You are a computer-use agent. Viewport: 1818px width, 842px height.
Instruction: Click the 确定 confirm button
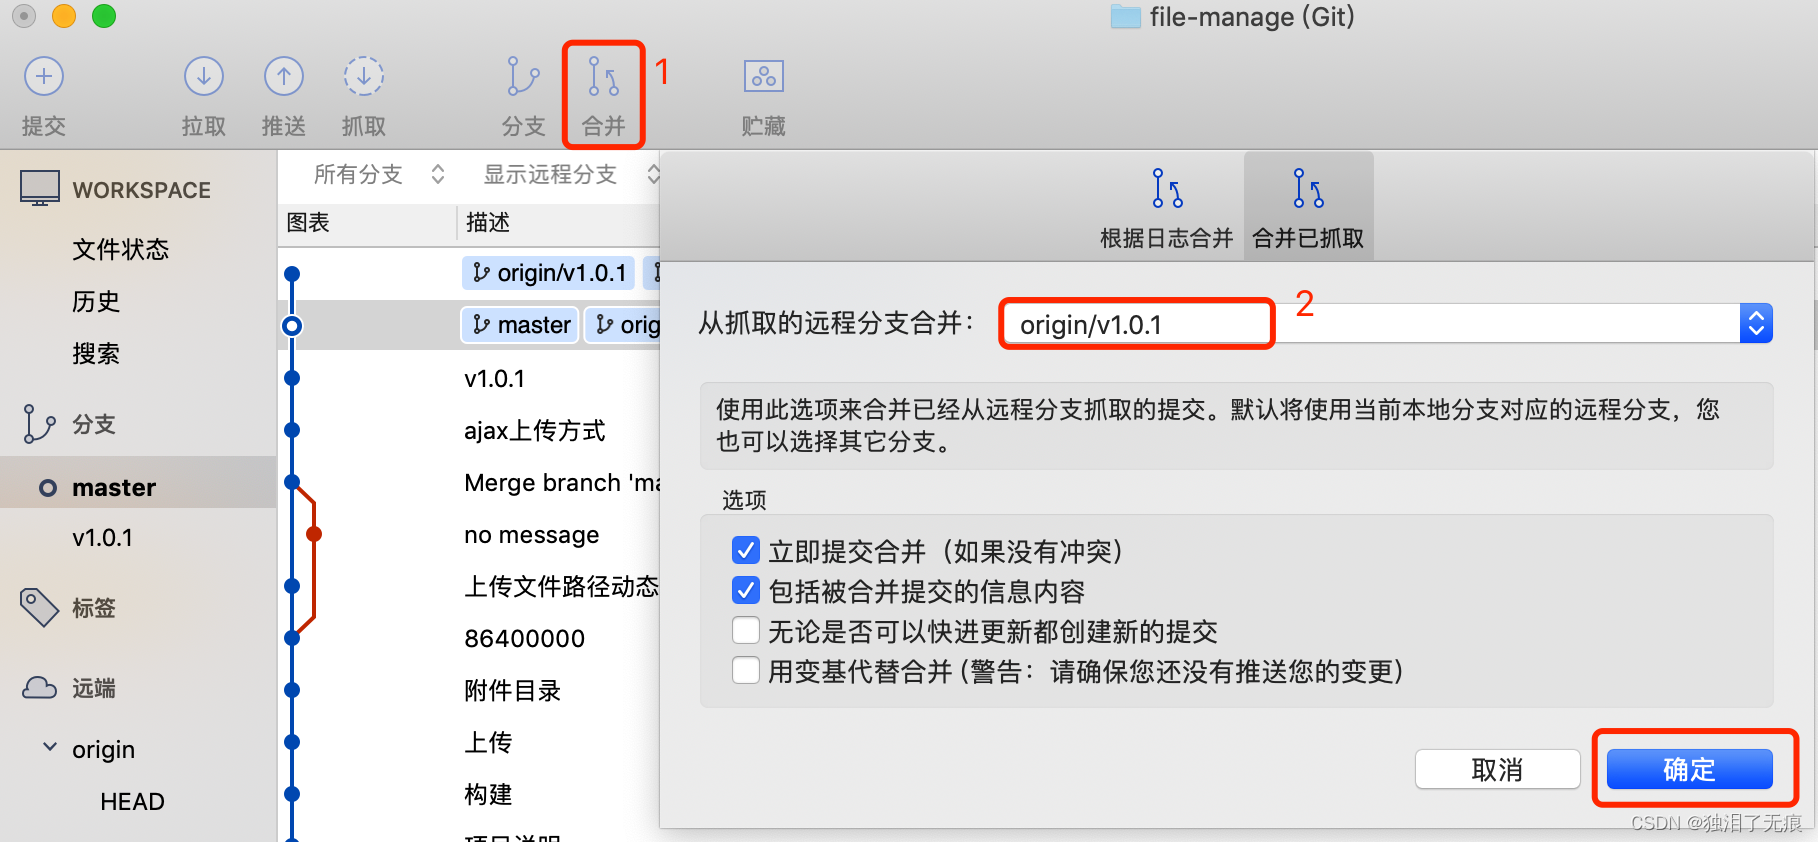[x=1689, y=769]
